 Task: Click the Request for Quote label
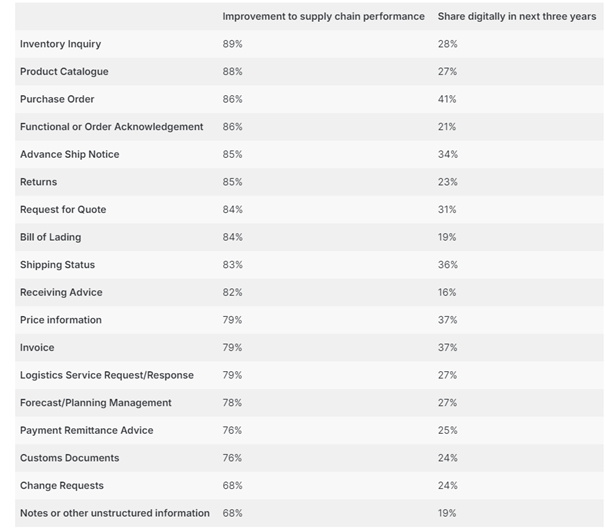tap(63, 209)
